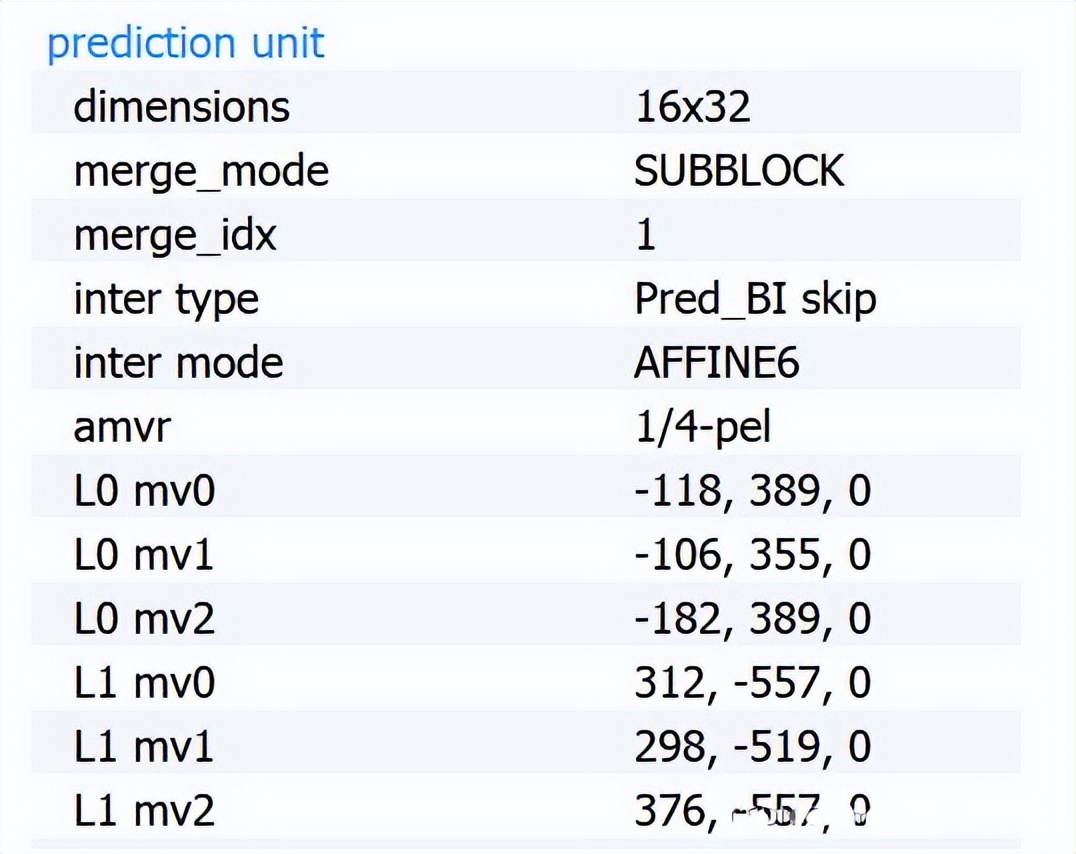Select the amvr property label
Screen dimensions: 1076x854
(122, 427)
